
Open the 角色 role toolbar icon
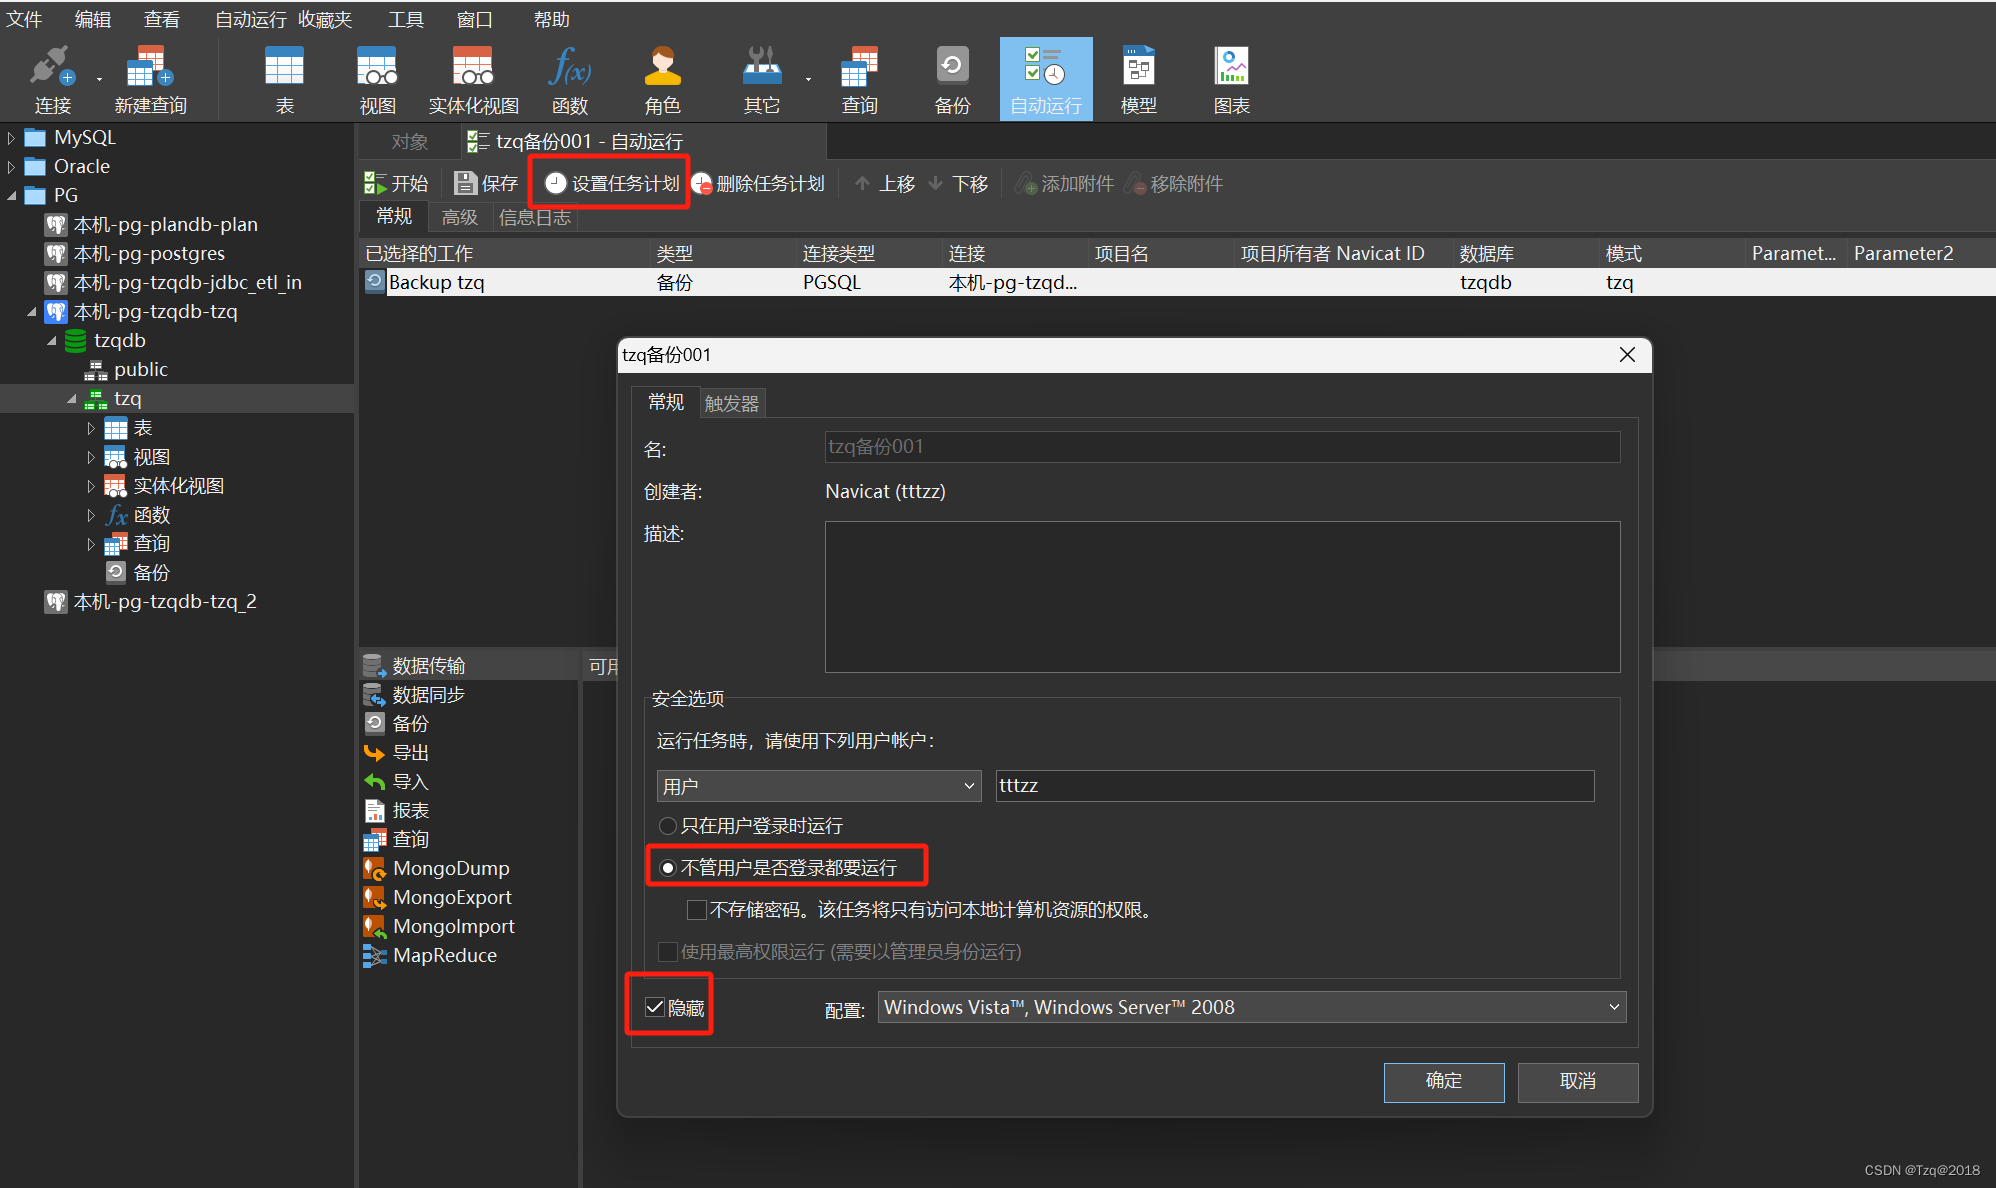coord(662,80)
